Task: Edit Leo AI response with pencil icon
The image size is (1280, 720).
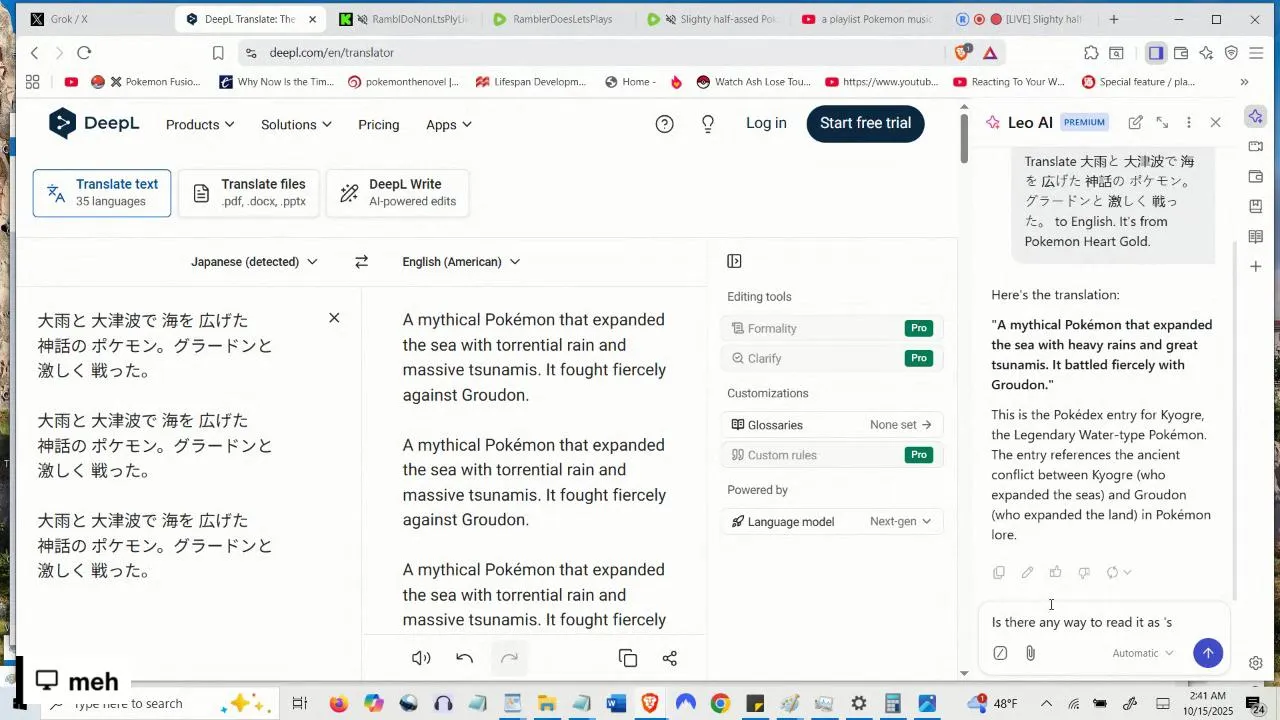Action: 1027,572
